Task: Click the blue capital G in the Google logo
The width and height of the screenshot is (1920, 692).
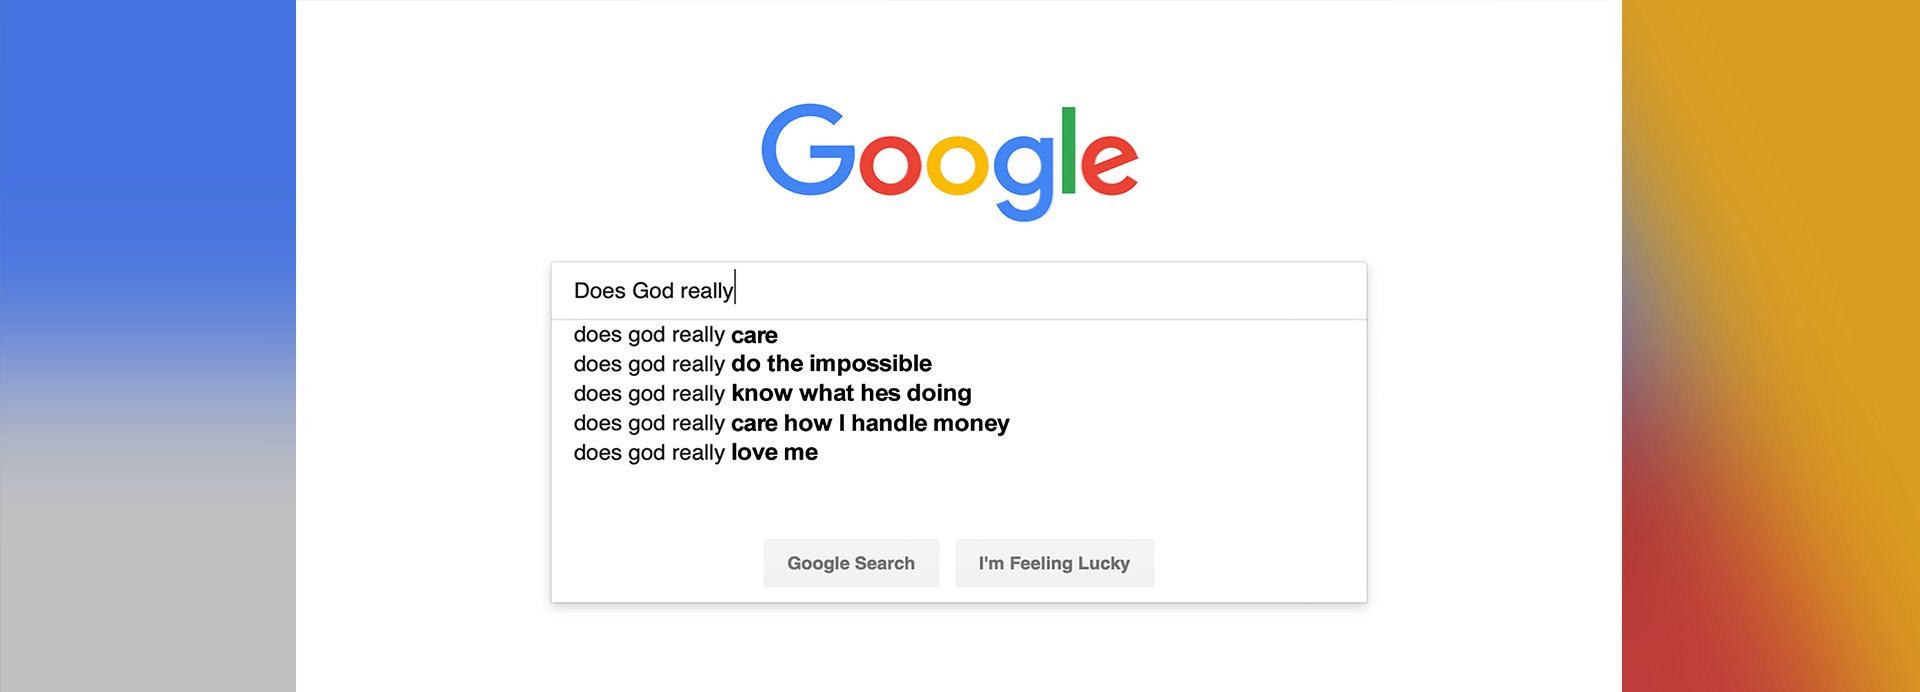Action: tap(806, 150)
